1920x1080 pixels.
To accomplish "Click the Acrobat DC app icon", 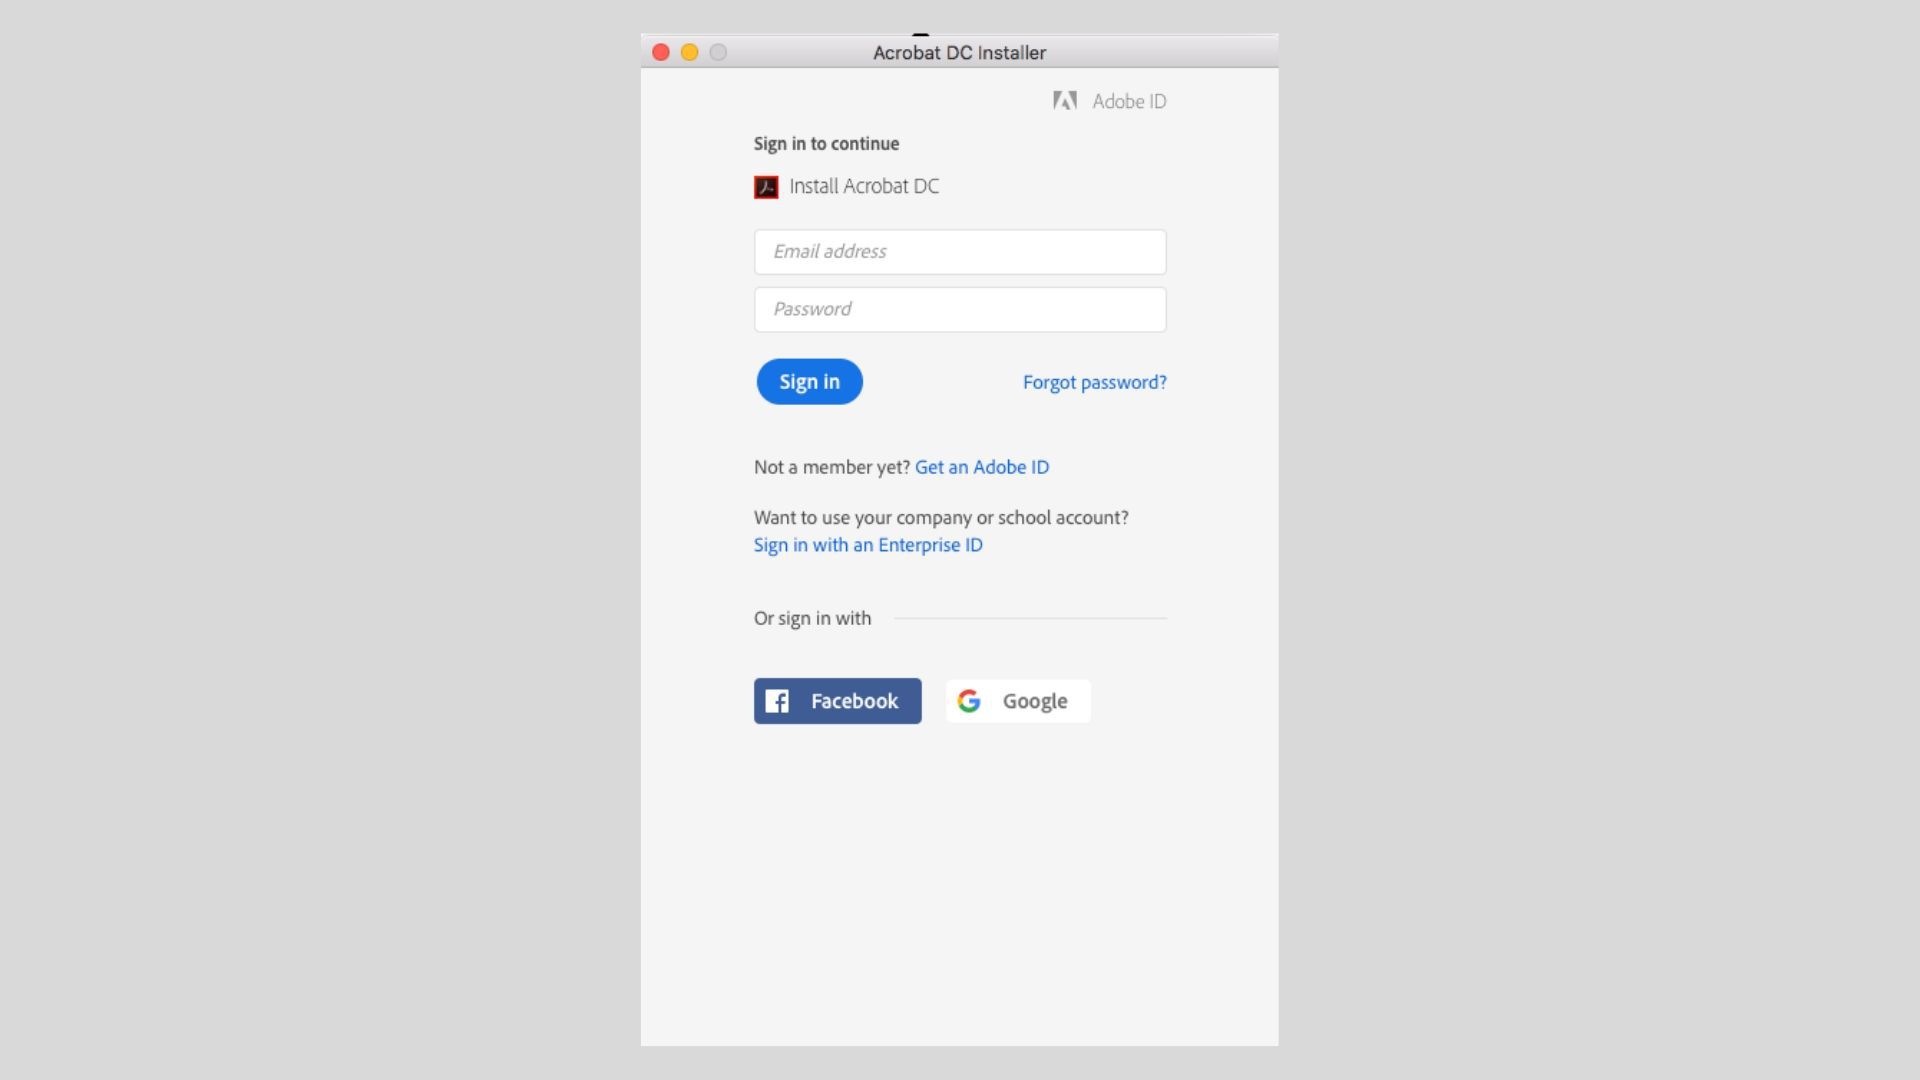I will tap(765, 186).
